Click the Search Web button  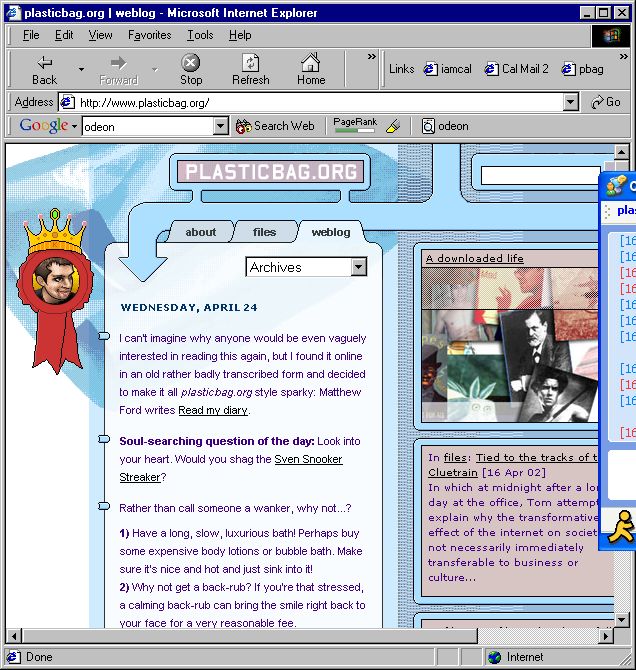click(275, 126)
